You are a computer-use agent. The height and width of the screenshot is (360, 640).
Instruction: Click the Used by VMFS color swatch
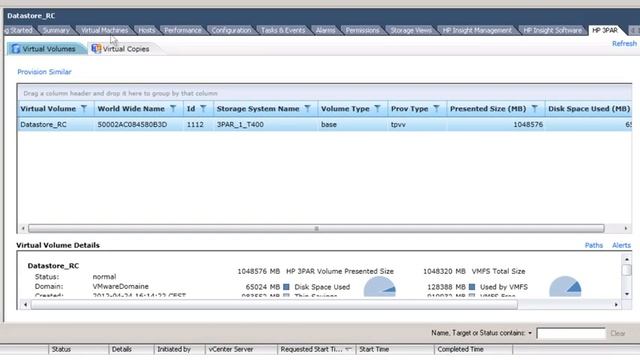click(472, 287)
